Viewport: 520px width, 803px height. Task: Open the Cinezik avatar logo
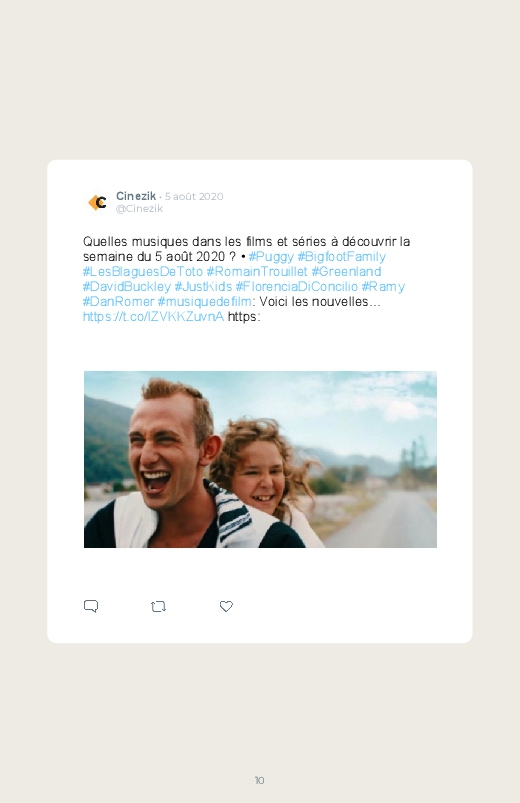pos(97,202)
